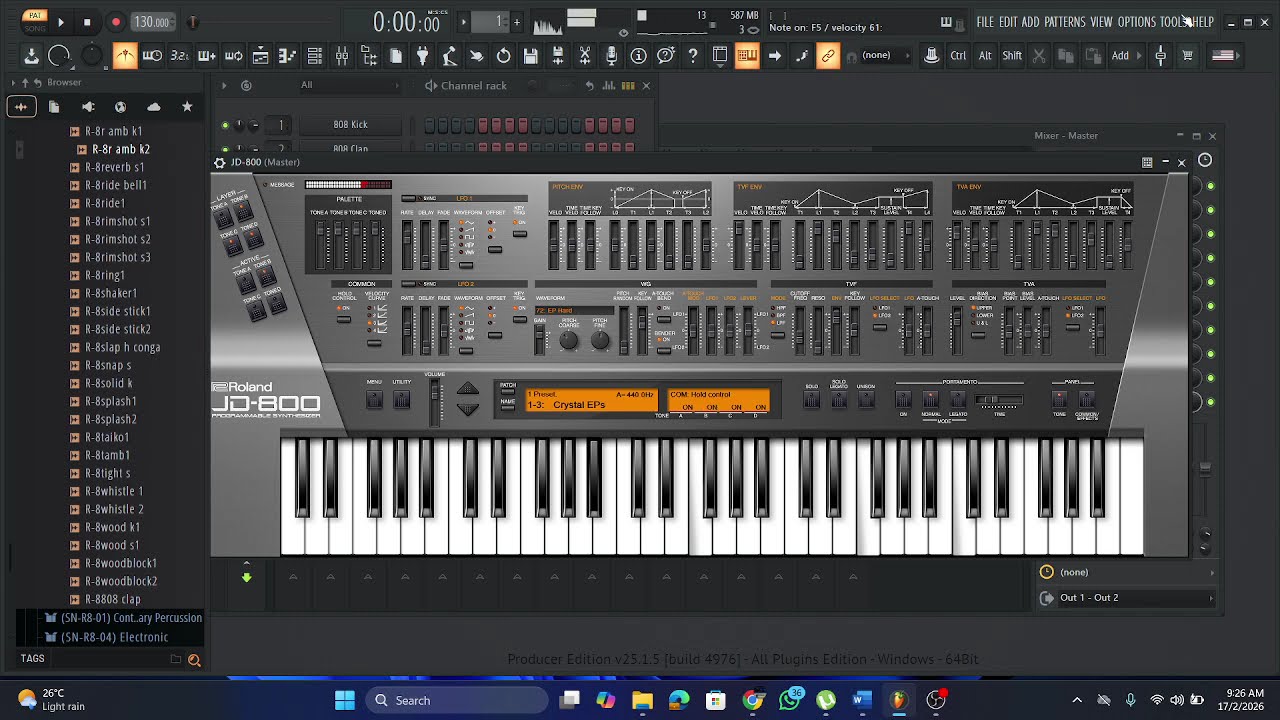This screenshot has height=720, width=1280.
Task: Save project with the floppy disk icon
Action: coord(531,56)
